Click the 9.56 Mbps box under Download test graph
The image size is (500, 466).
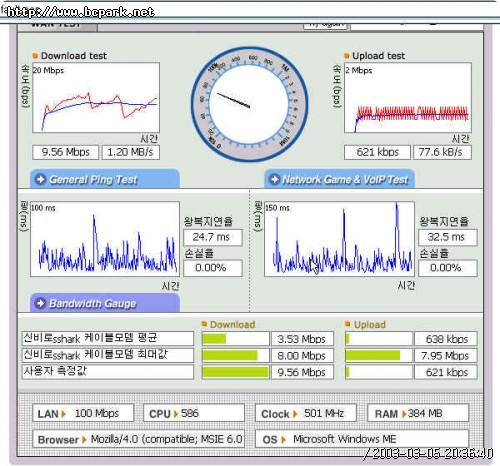coord(66,152)
